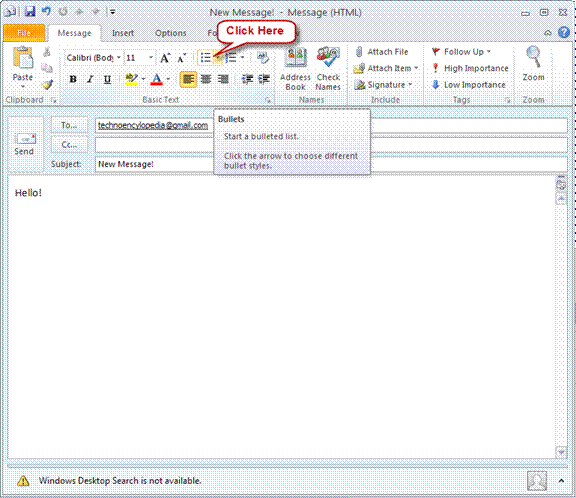Switch to the Insert tab
576x498 pixels.
click(x=123, y=33)
